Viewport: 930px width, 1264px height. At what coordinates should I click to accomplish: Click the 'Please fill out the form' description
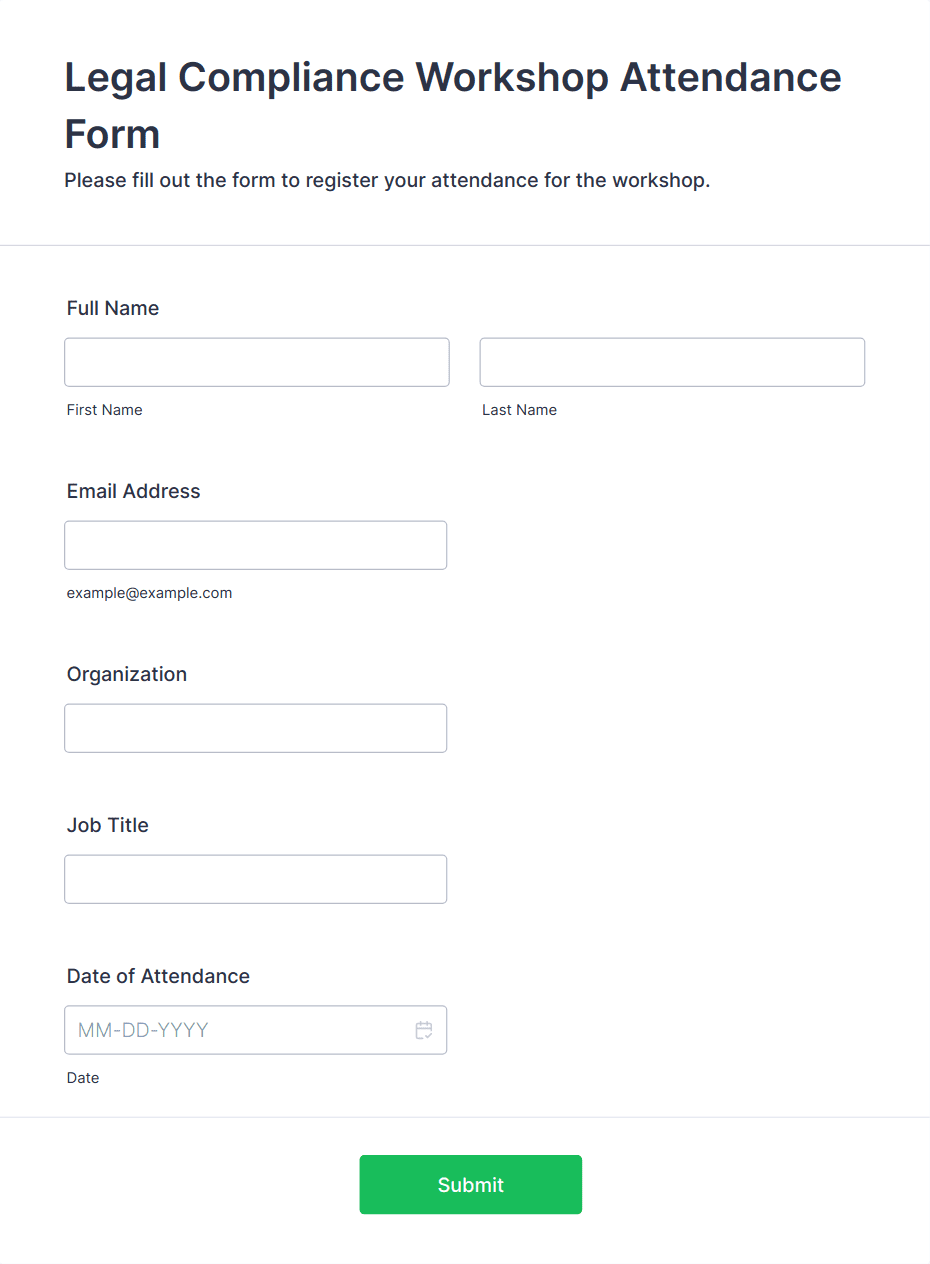387,181
